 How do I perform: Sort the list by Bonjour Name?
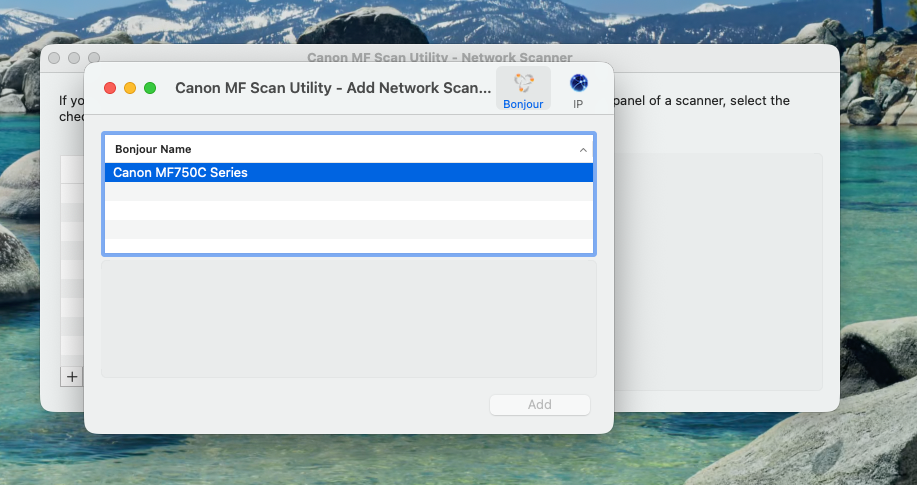(x=349, y=149)
